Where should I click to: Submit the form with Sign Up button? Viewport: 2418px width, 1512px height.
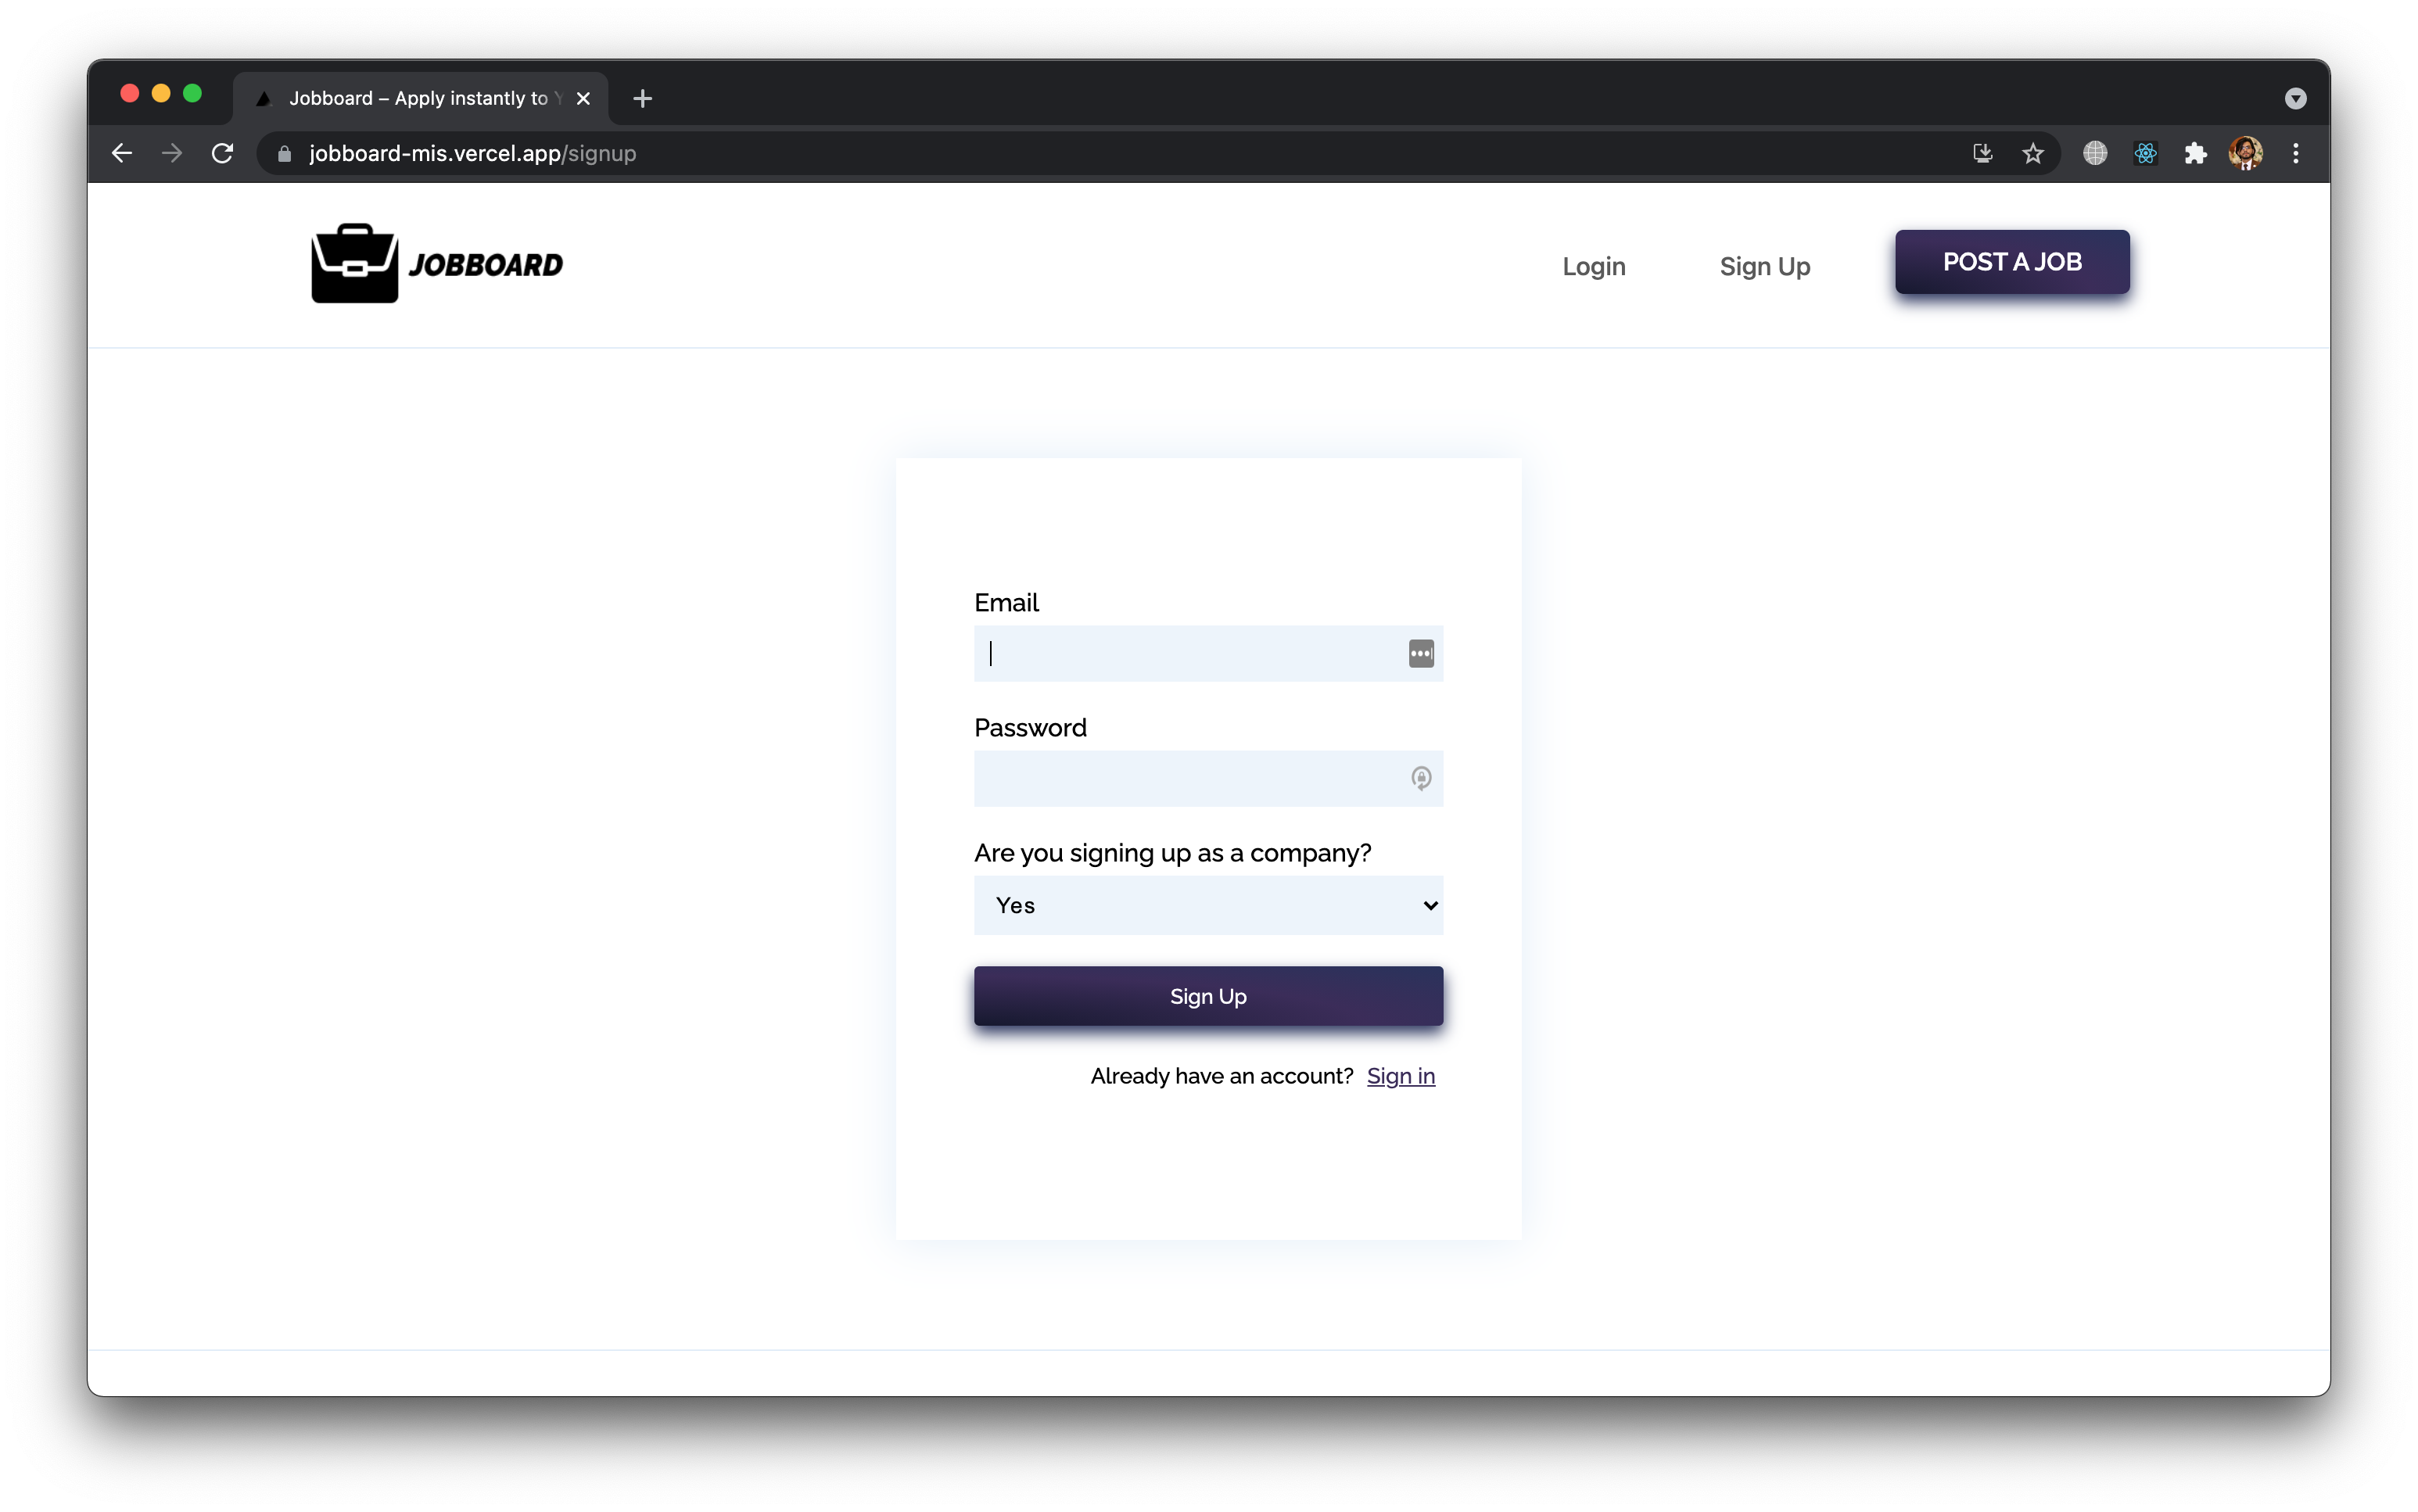pyautogui.click(x=1208, y=996)
